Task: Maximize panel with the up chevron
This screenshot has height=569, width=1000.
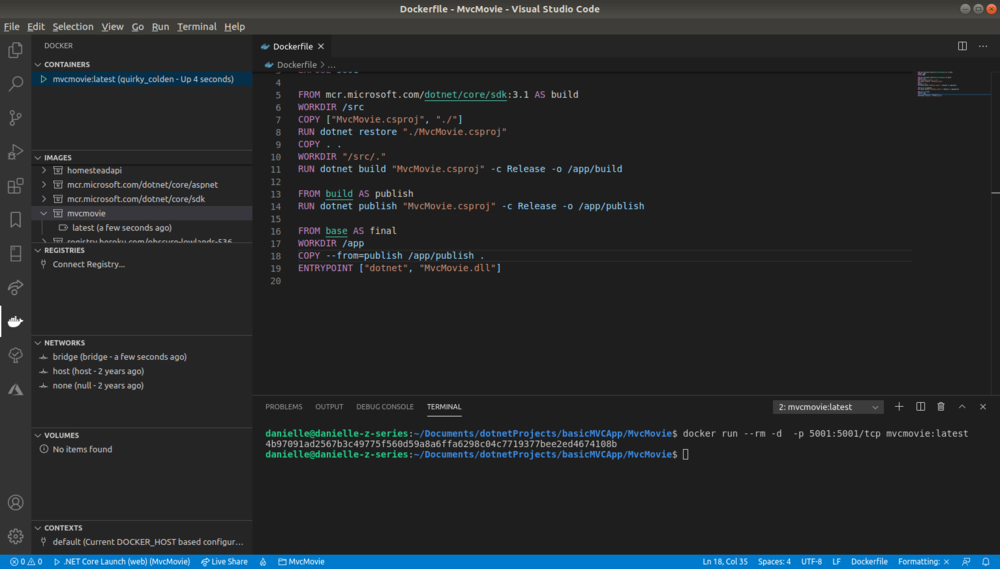Action: [x=962, y=406]
